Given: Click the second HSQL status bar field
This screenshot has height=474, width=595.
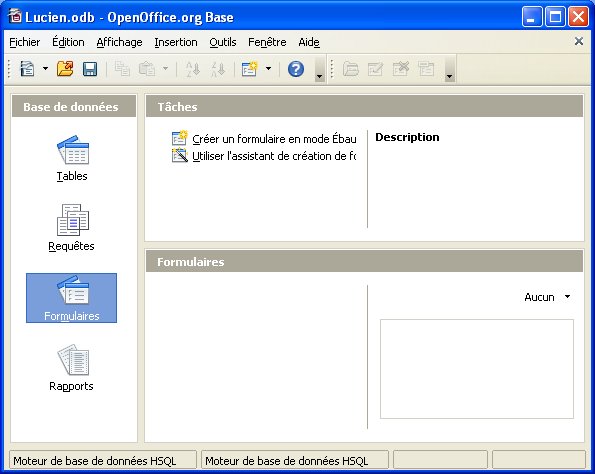Looking at the screenshot, I should [x=295, y=461].
